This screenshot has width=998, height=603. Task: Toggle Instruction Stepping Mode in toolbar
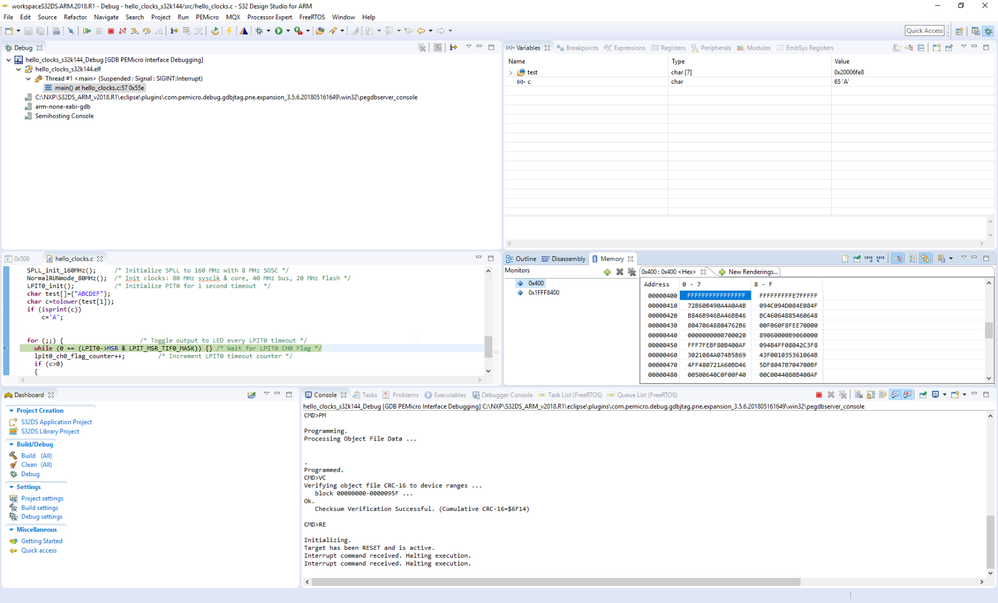174,31
